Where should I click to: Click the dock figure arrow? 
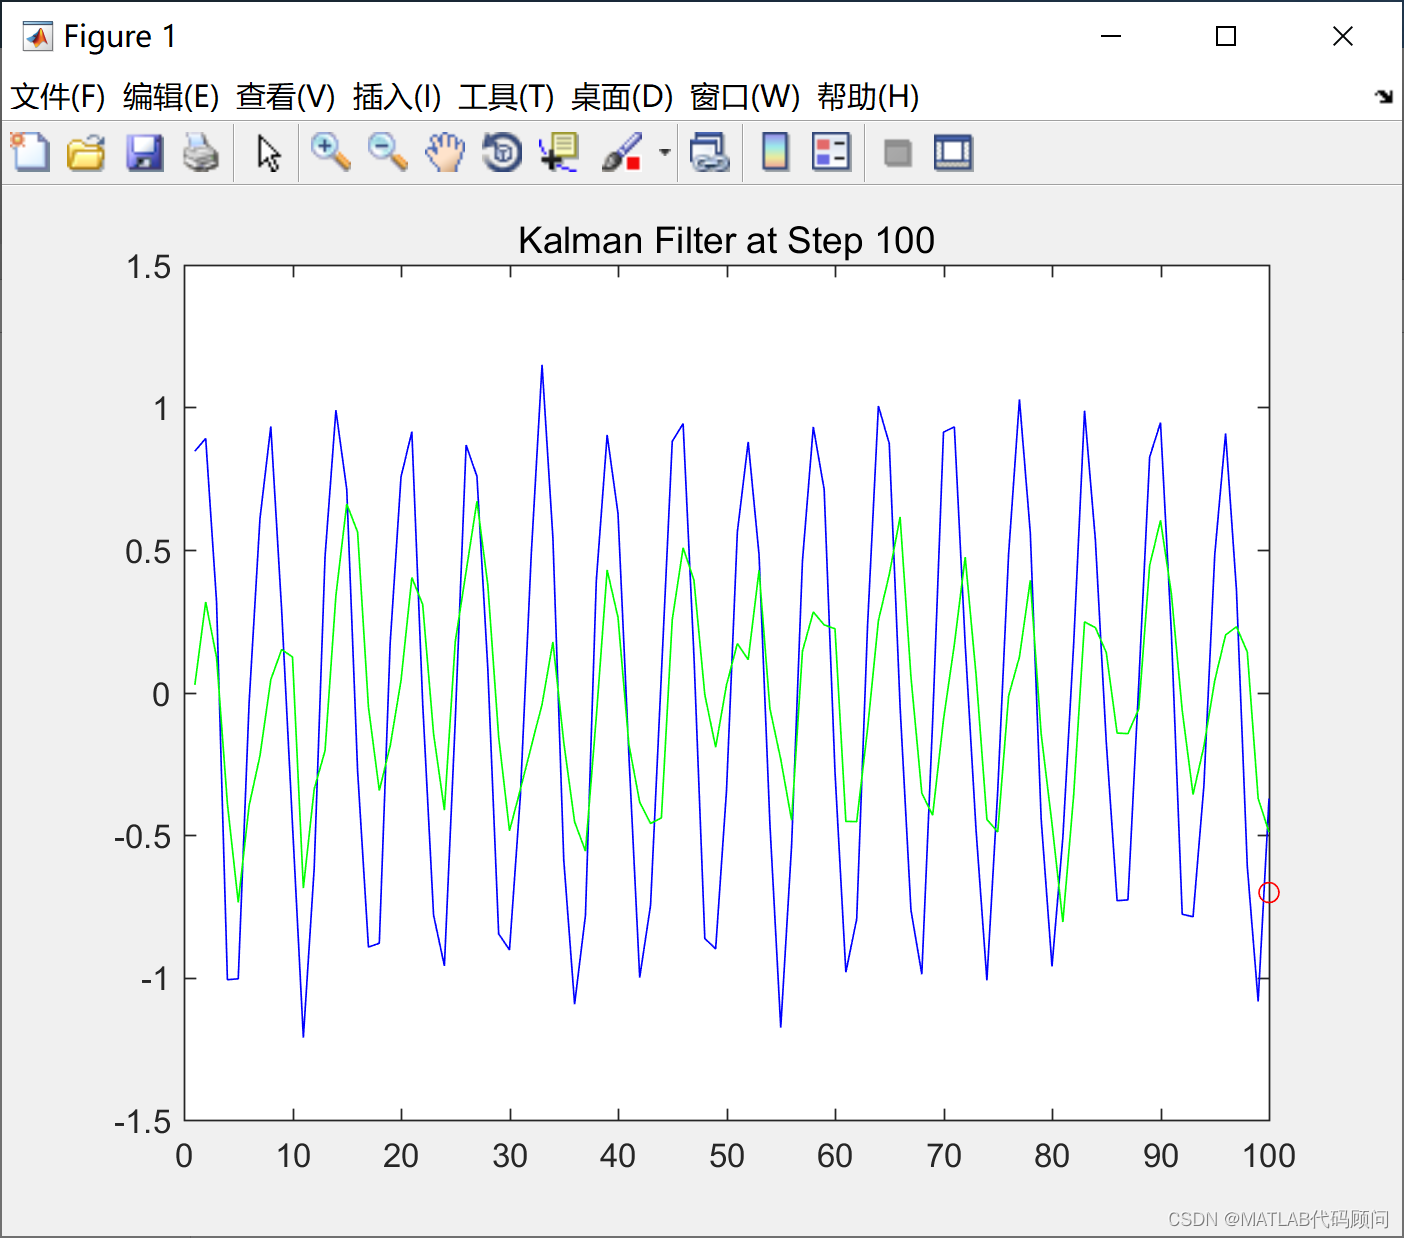(x=1385, y=96)
